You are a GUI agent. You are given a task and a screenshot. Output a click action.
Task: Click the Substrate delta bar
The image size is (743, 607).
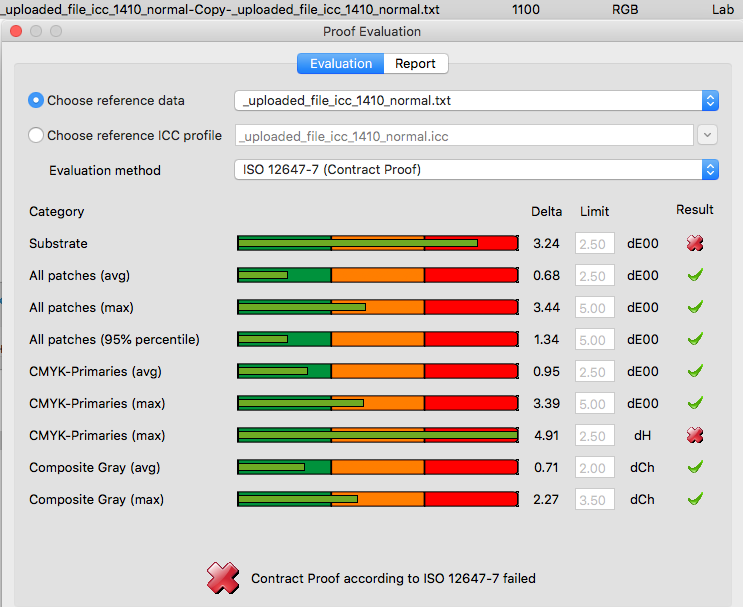(378, 243)
